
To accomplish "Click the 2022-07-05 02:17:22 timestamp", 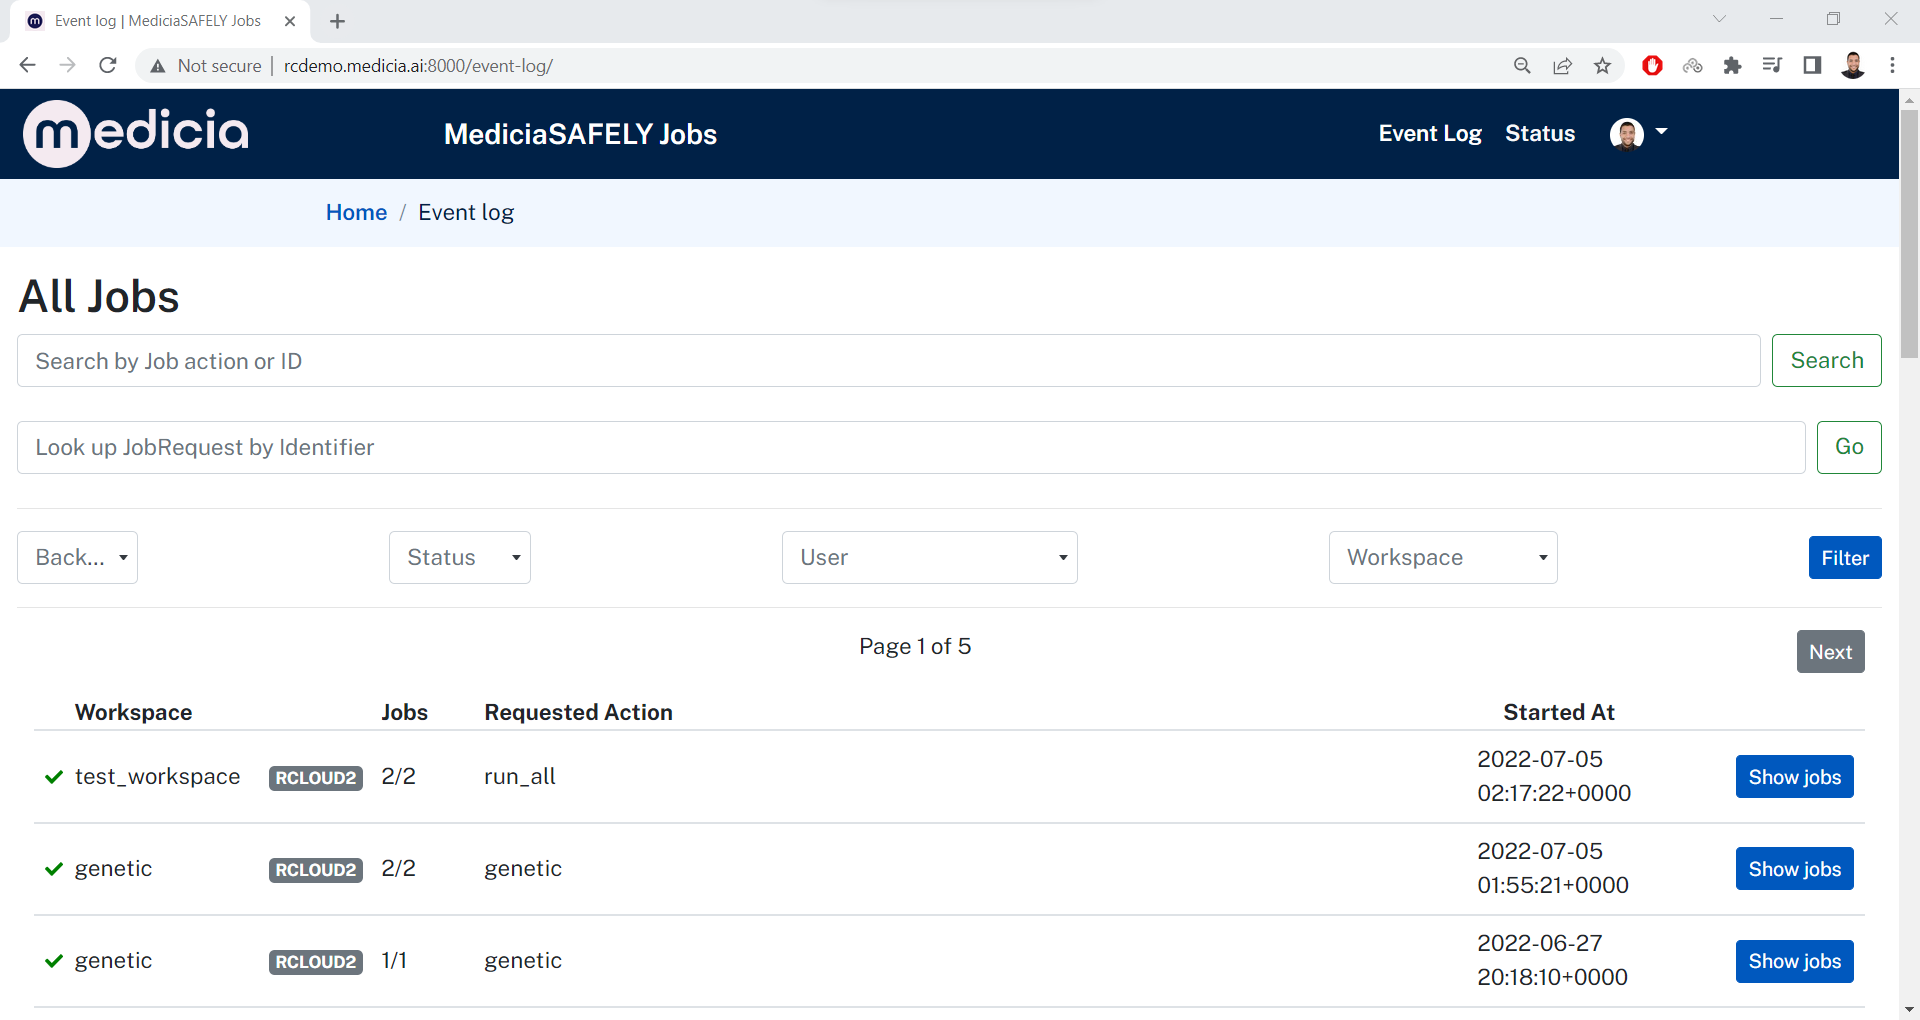I will (1553, 776).
